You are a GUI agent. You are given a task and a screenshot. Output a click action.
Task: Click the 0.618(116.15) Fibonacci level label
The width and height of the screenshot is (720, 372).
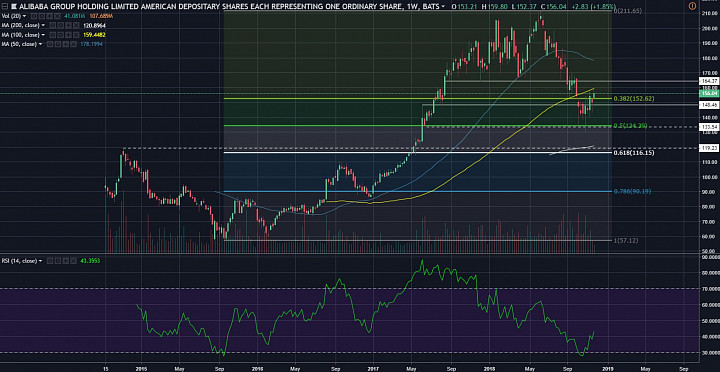click(634, 152)
